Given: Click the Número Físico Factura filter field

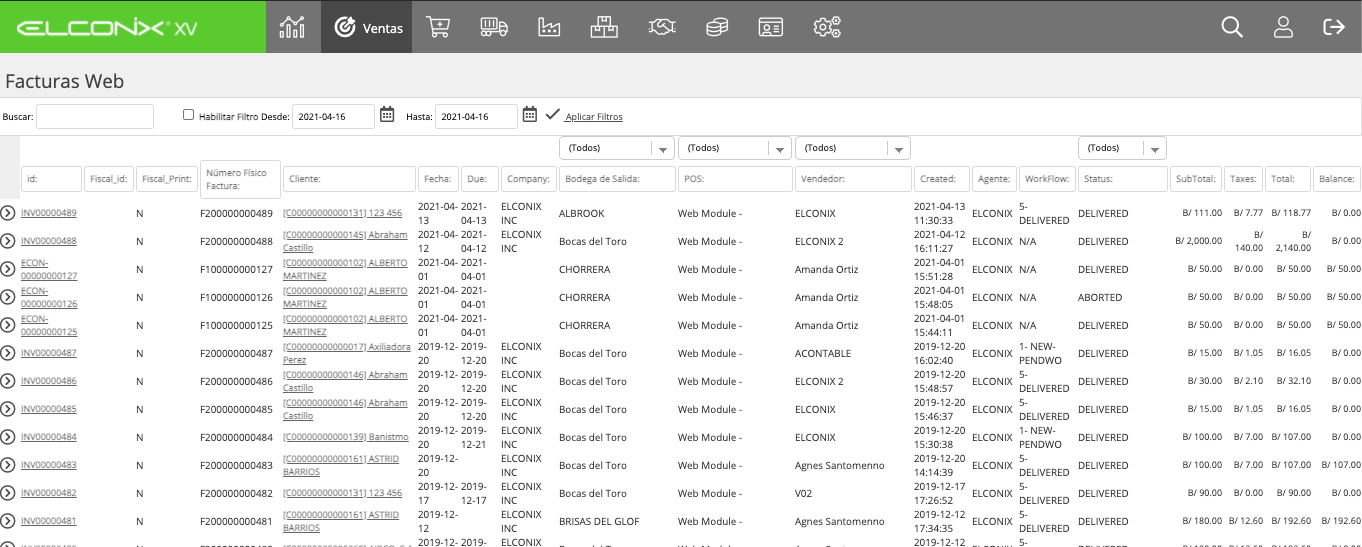Looking at the screenshot, I should [240, 179].
